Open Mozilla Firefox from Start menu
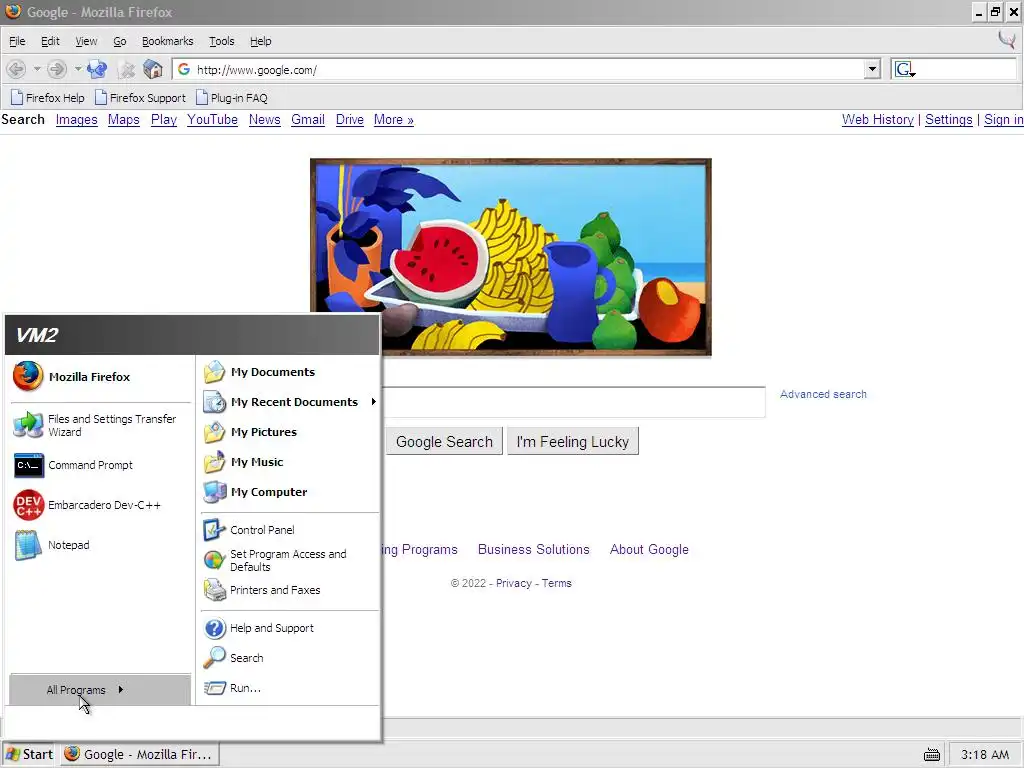This screenshot has height=768, width=1024. coord(101,377)
